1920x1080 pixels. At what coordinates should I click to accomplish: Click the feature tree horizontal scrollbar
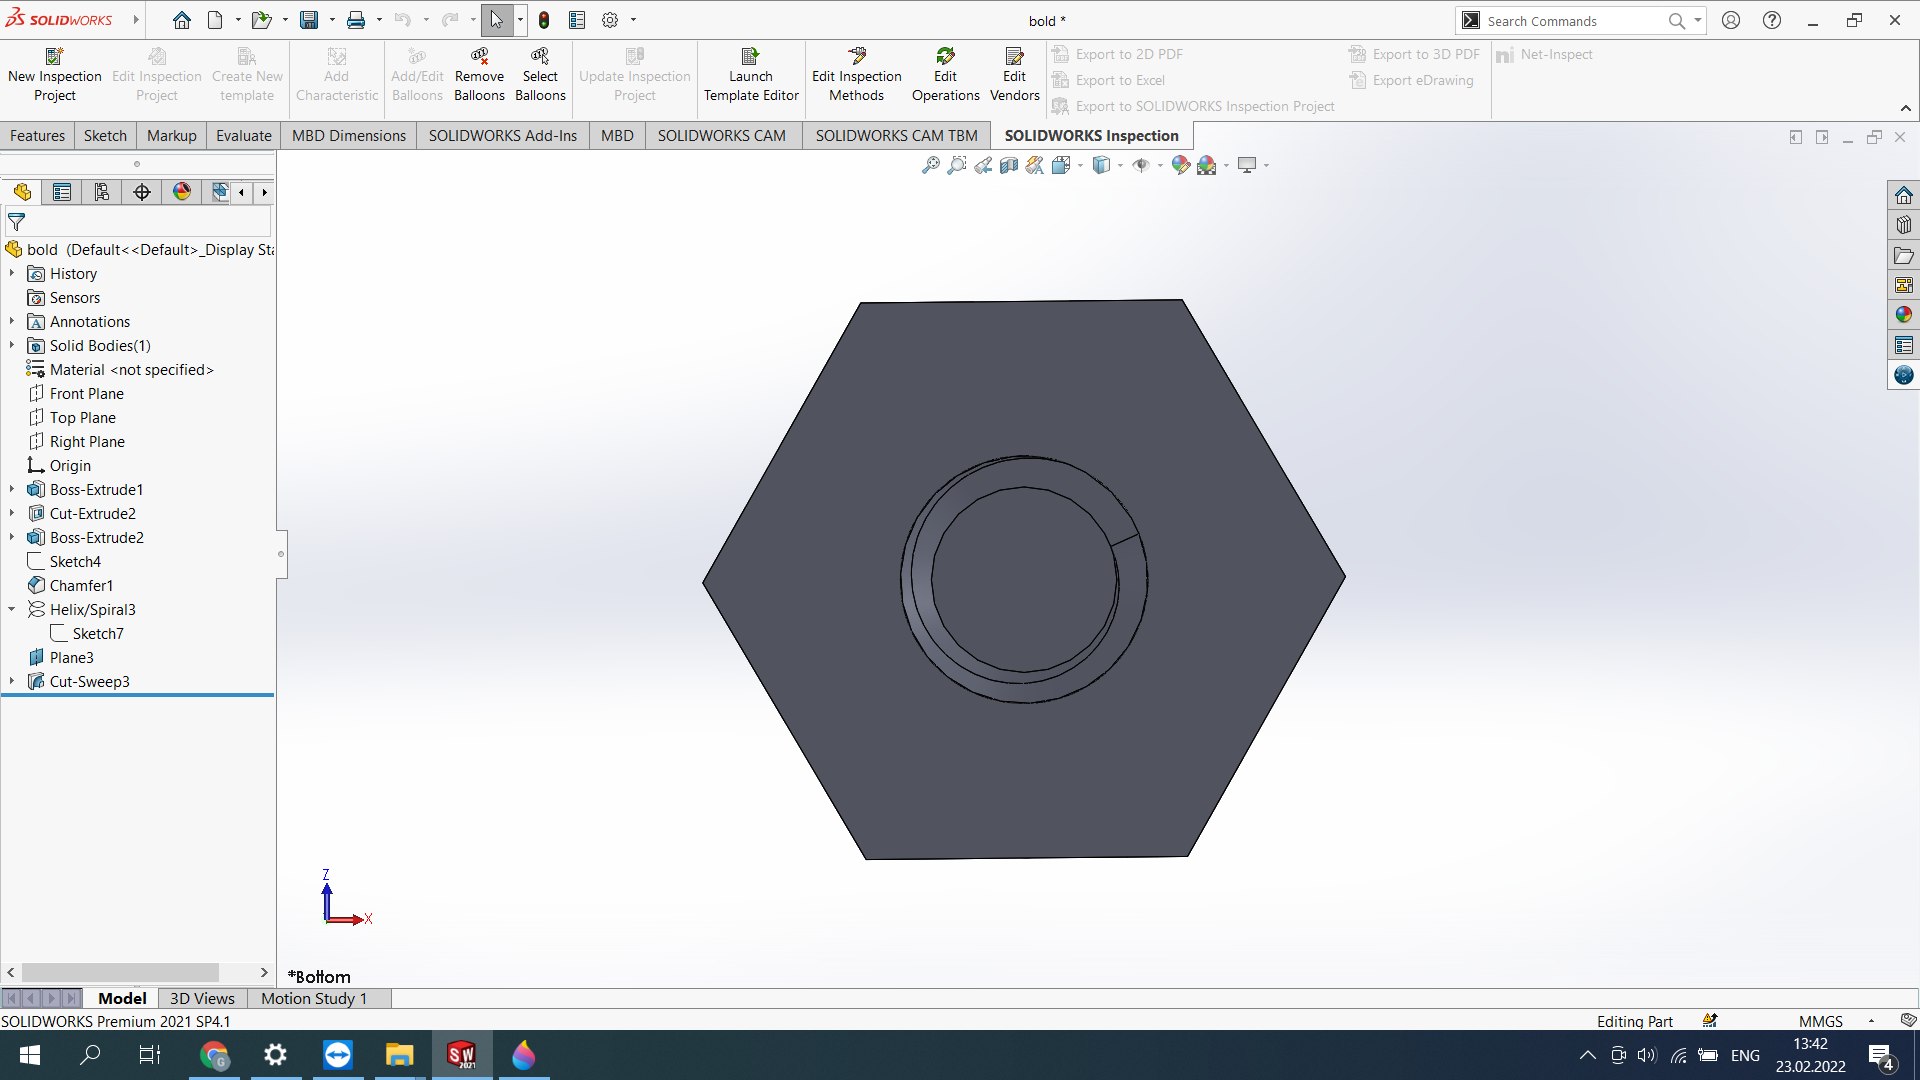(120, 972)
